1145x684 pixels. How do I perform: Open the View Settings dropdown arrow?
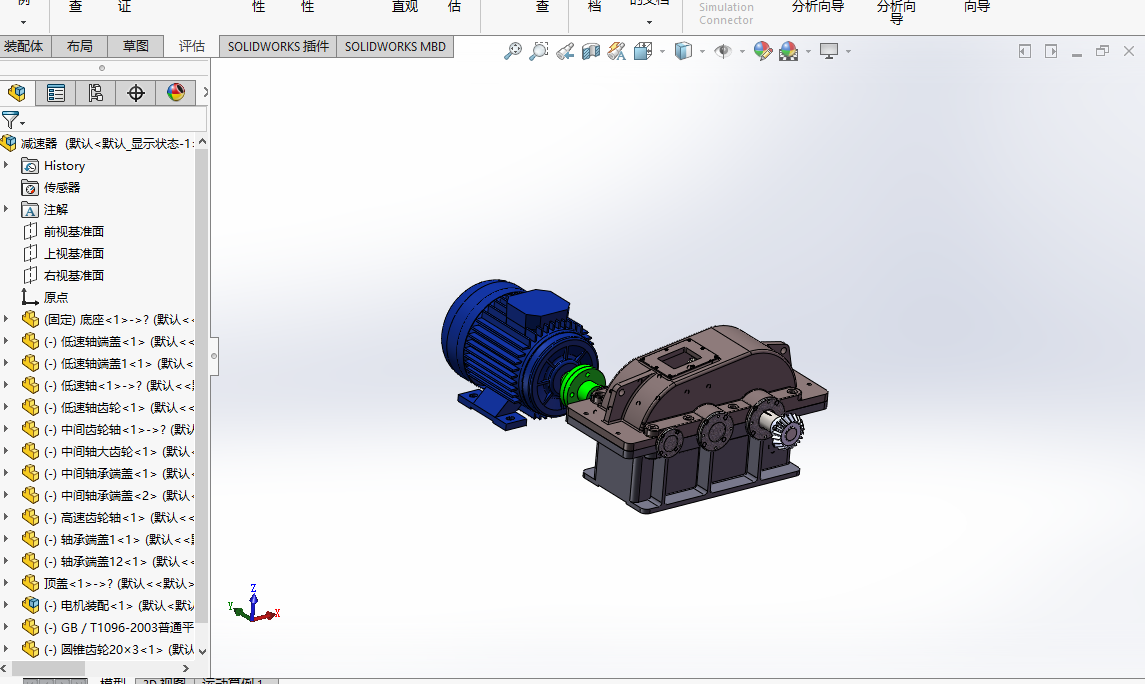pyautogui.click(x=848, y=51)
